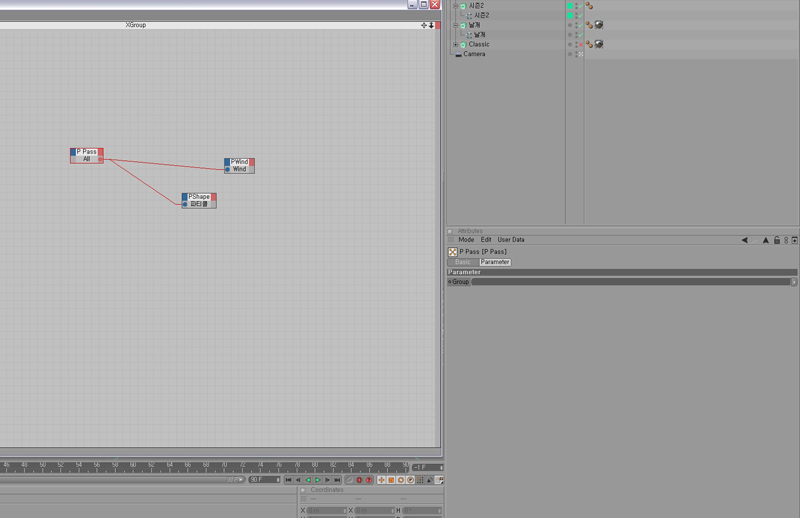Image resolution: width=800 pixels, height=518 pixels.
Task: Collapse the 날개 parent object
Action: pos(456,25)
